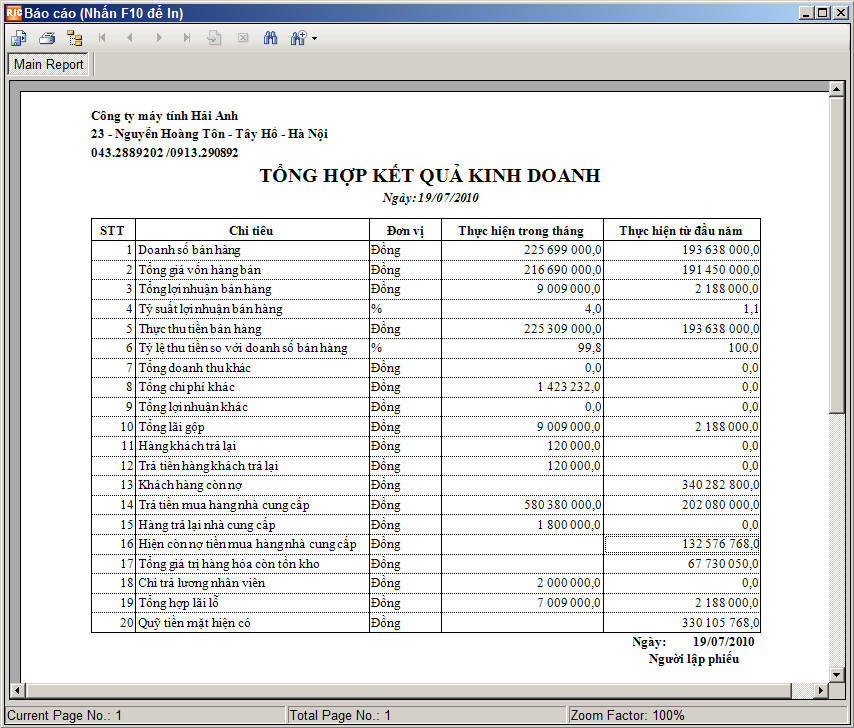Click the Export Report icon
854x728 pixels.
point(19,38)
